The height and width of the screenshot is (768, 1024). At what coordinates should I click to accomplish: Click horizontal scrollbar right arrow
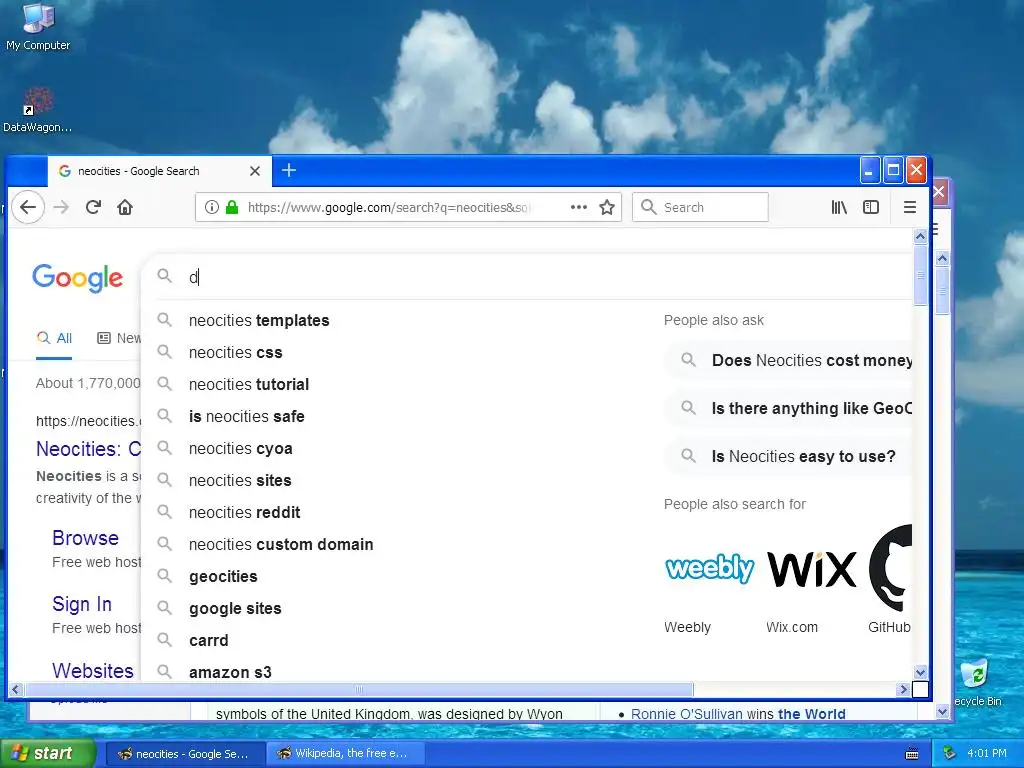coord(904,690)
